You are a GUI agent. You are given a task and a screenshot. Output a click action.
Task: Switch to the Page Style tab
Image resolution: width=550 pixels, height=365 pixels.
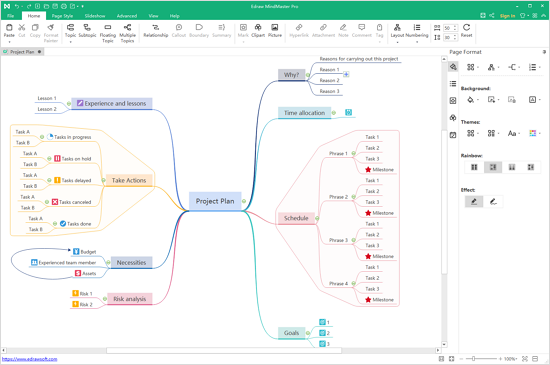(x=62, y=16)
